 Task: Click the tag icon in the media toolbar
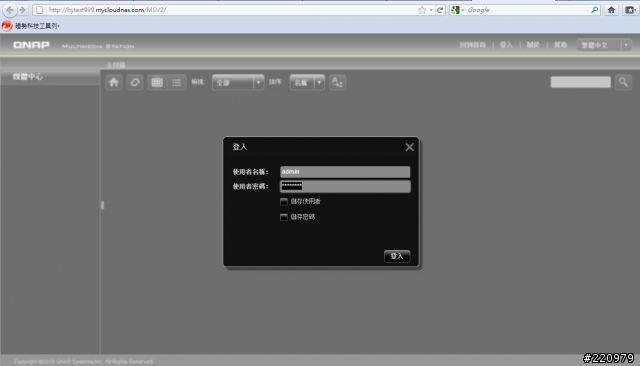coord(135,82)
